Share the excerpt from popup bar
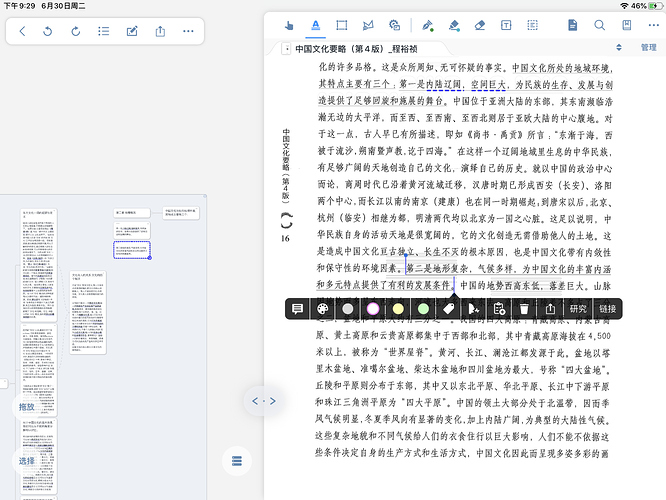 click(x=550, y=309)
